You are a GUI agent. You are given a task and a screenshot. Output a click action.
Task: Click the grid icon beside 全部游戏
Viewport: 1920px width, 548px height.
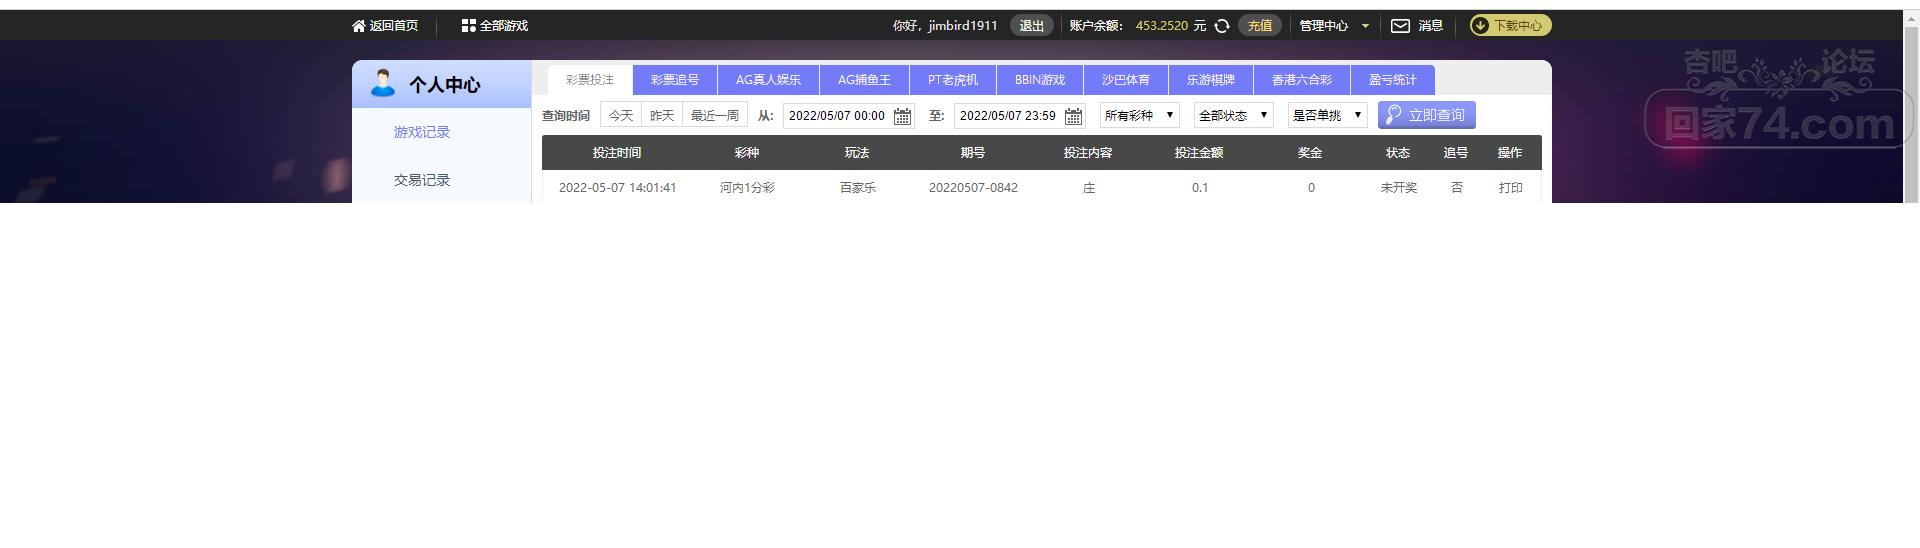(468, 26)
